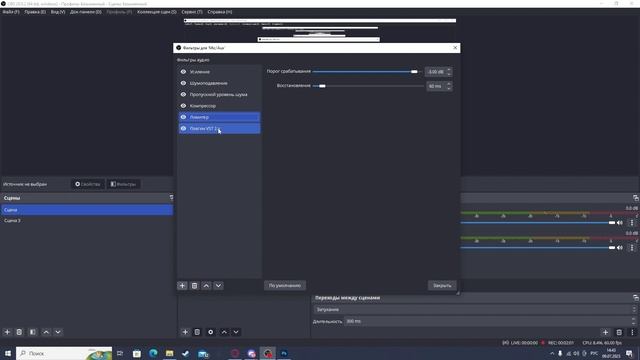640x360 pixels.
Task: Open the Правка menu
Action: coord(35,12)
